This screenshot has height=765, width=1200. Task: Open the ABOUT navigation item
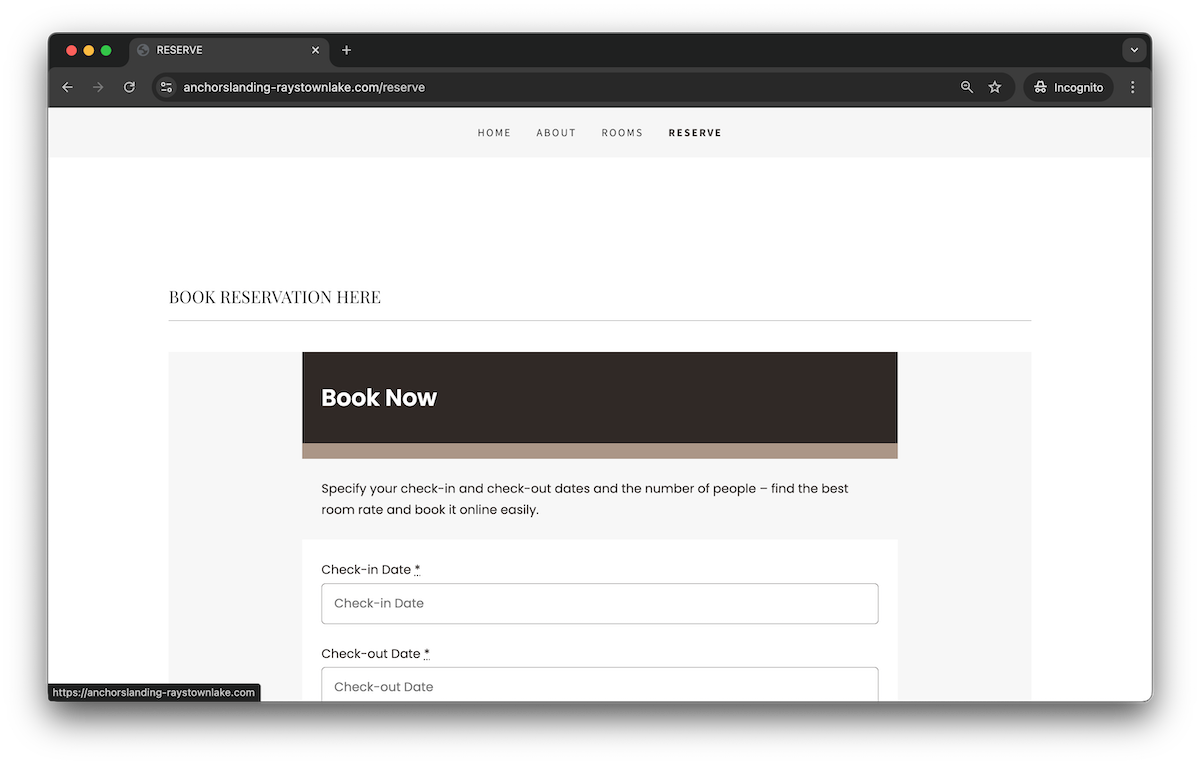(x=556, y=133)
